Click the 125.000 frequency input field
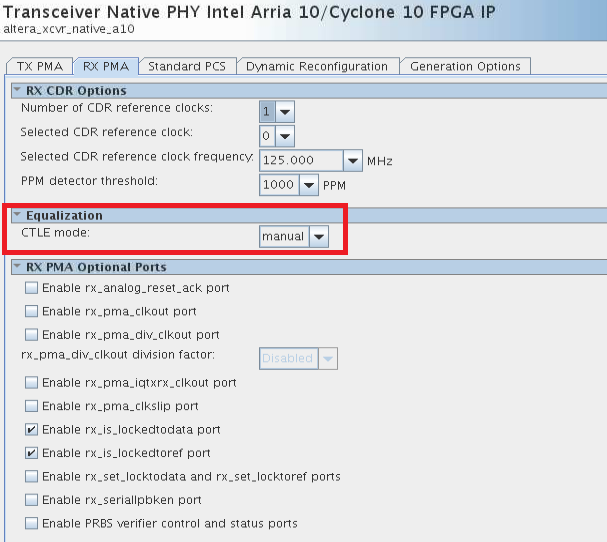The width and height of the screenshot is (607, 542). pyautogui.click(x=300, y=160)
